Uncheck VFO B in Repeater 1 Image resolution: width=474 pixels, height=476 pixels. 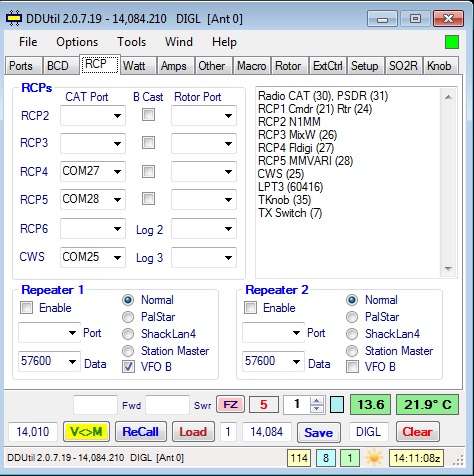pyautogui.click(x=128, y=367)
